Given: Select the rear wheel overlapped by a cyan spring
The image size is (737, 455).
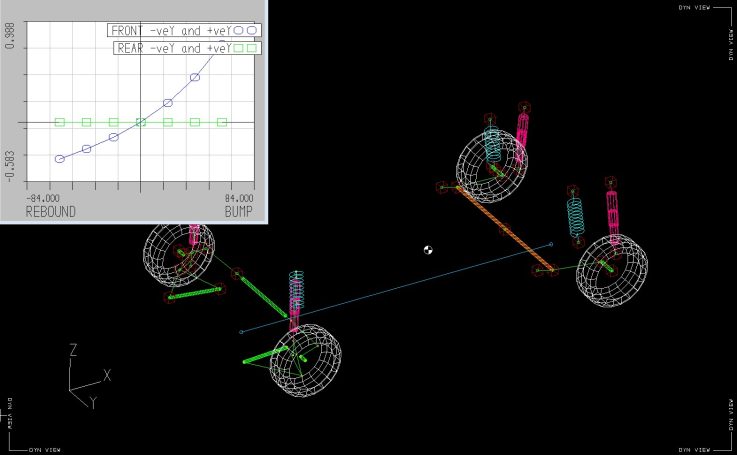Looking at the screenshot, I should [492, 166].
